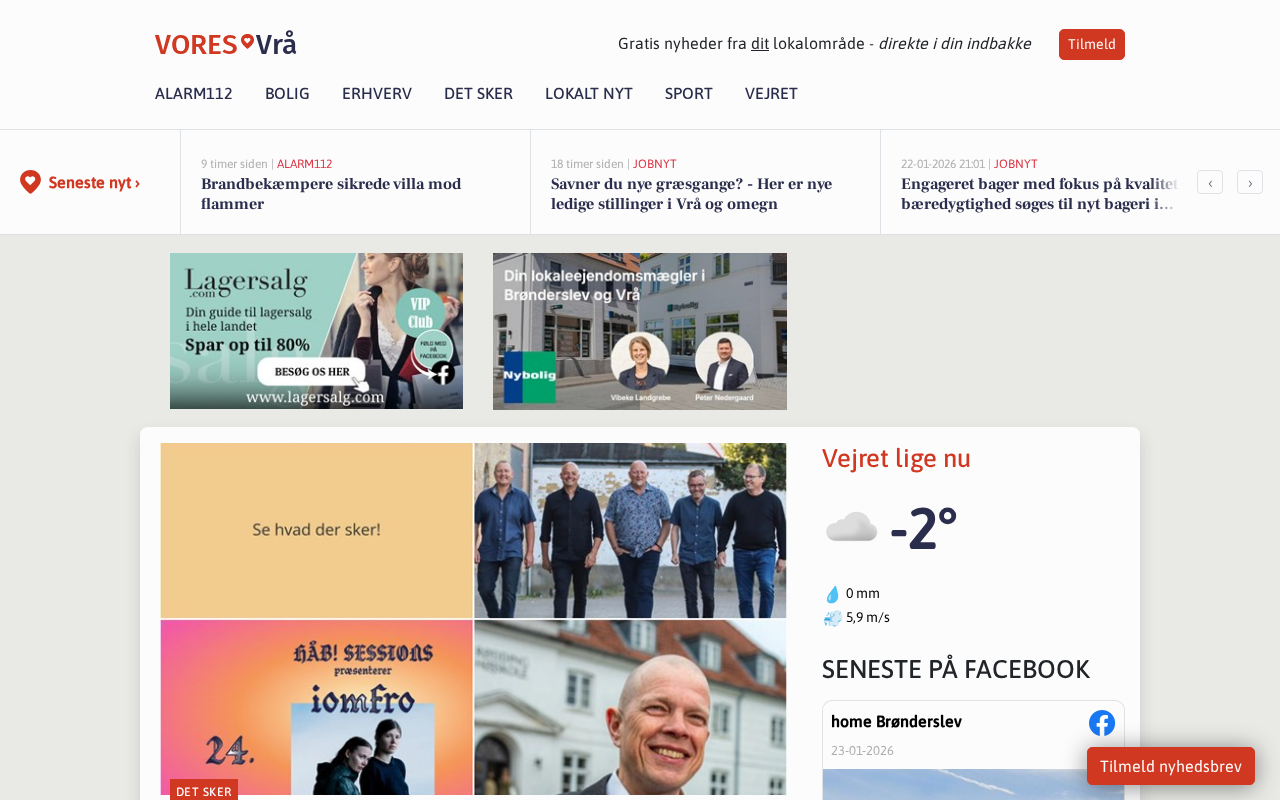Image resolution: width=1280 pixels, height=800 pixels.
Task: Open the Seneste nyt link
Action: coord(94,183)
